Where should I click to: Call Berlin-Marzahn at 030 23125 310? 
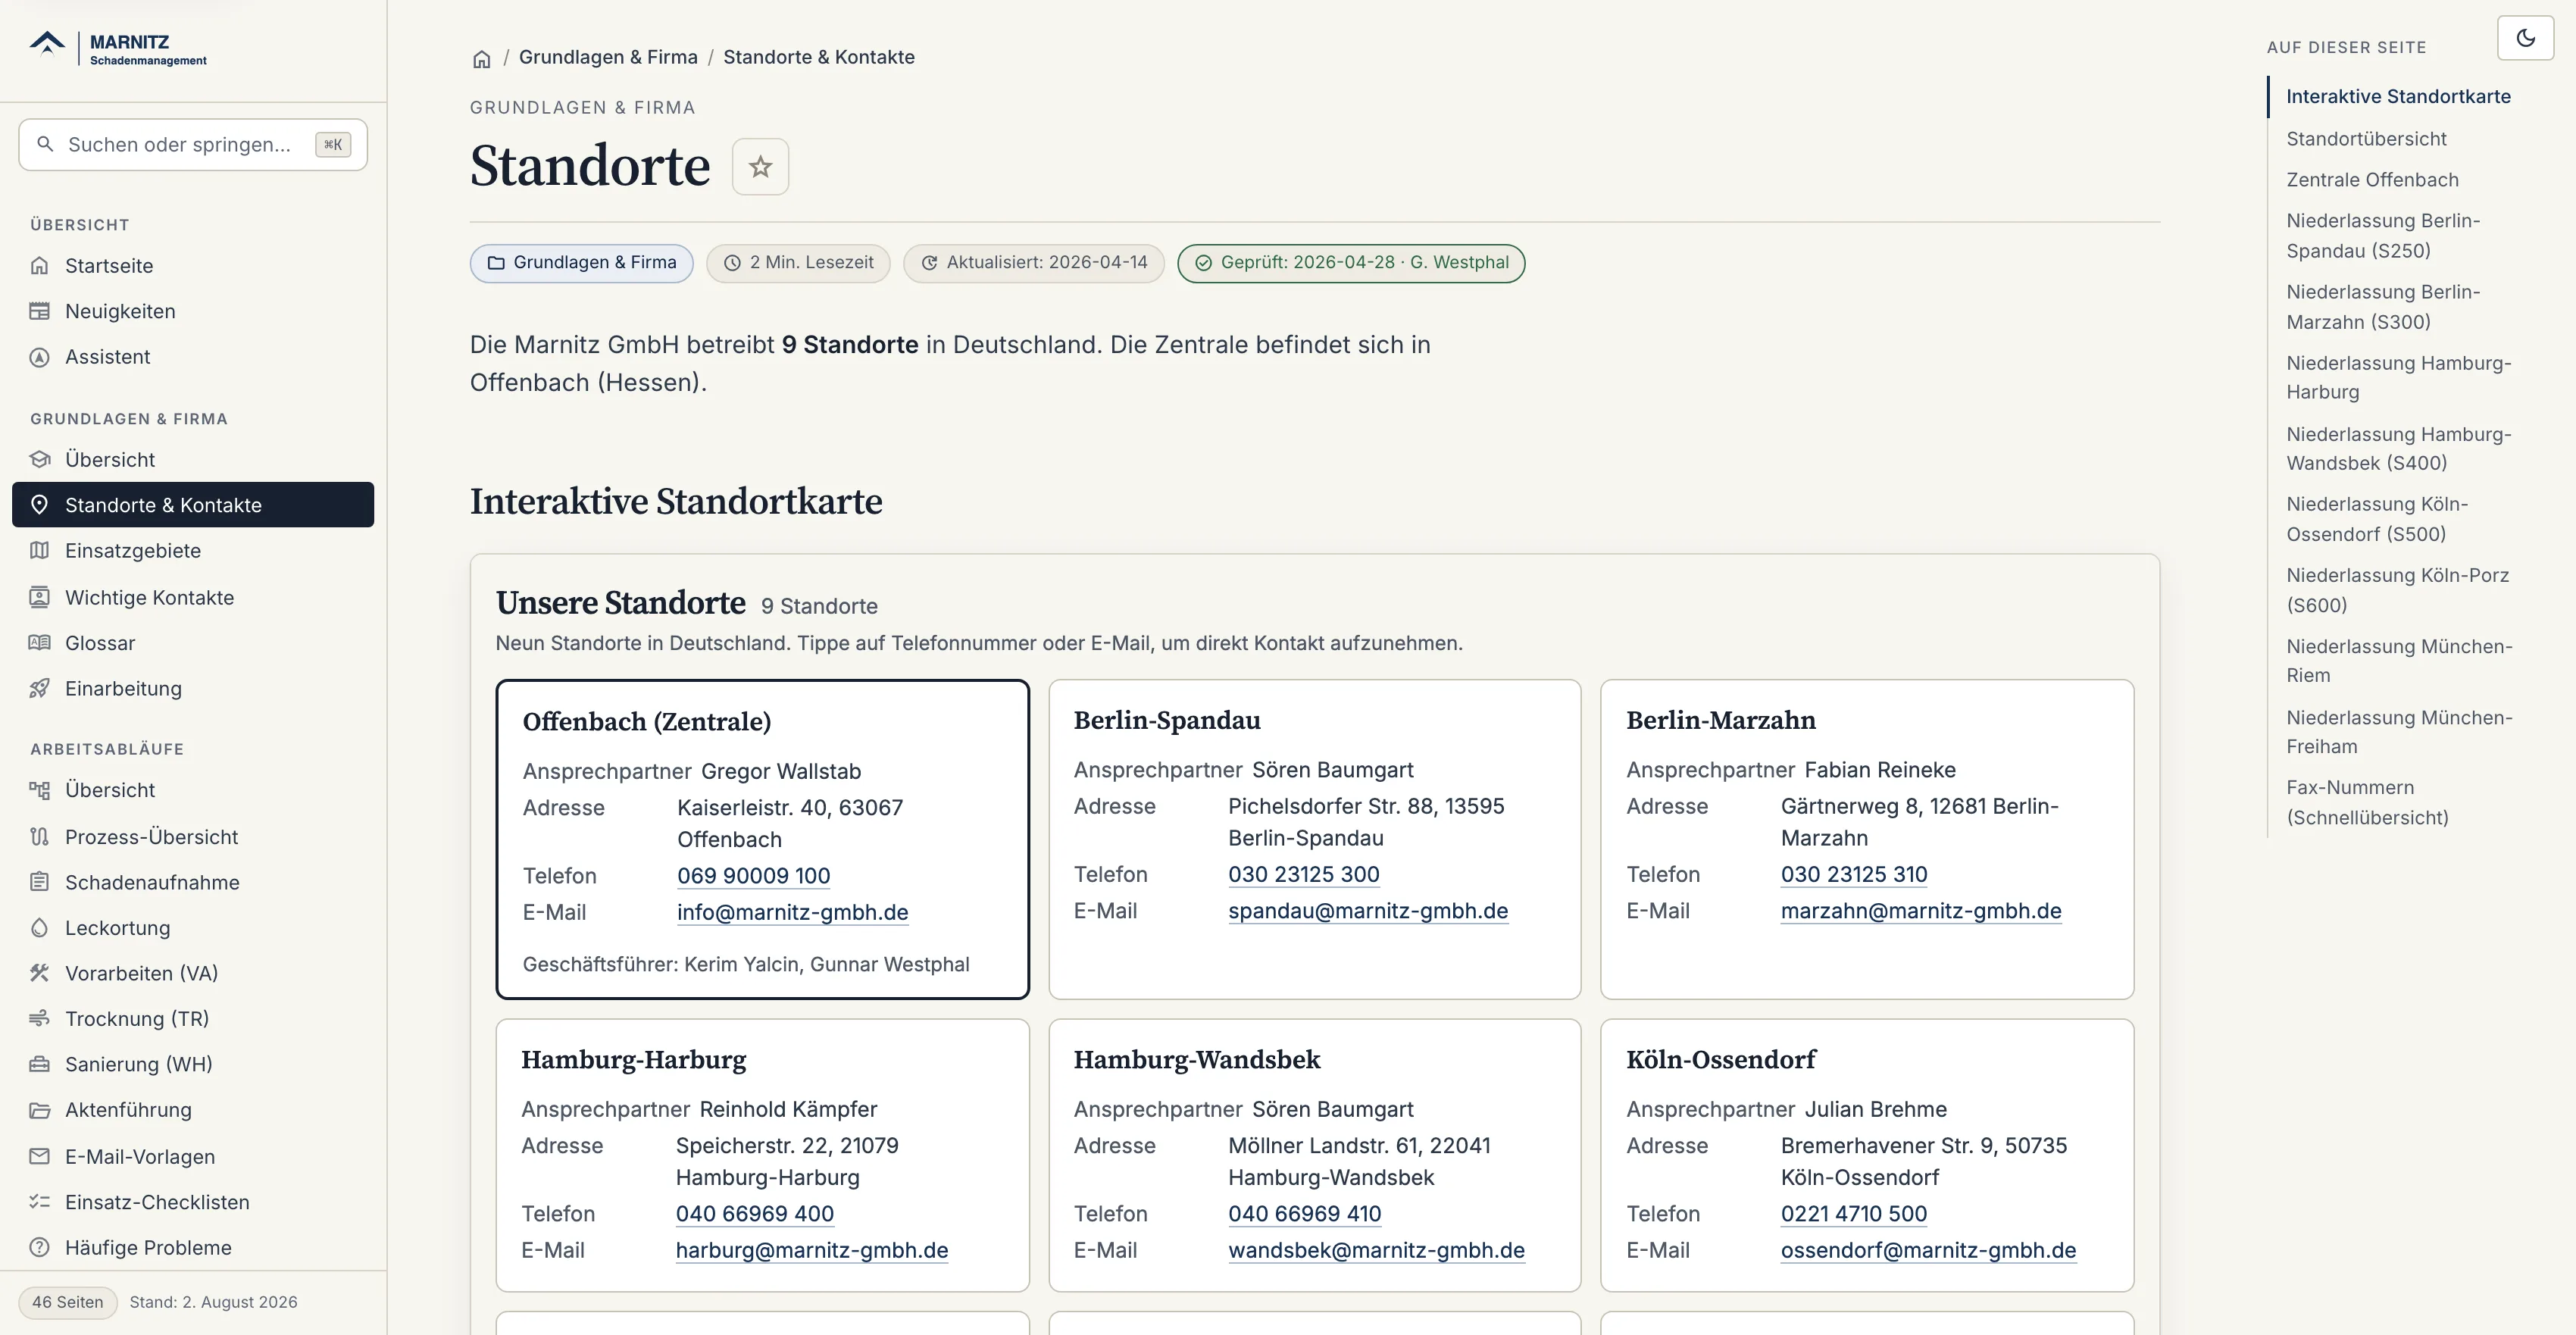(1853, 874)
